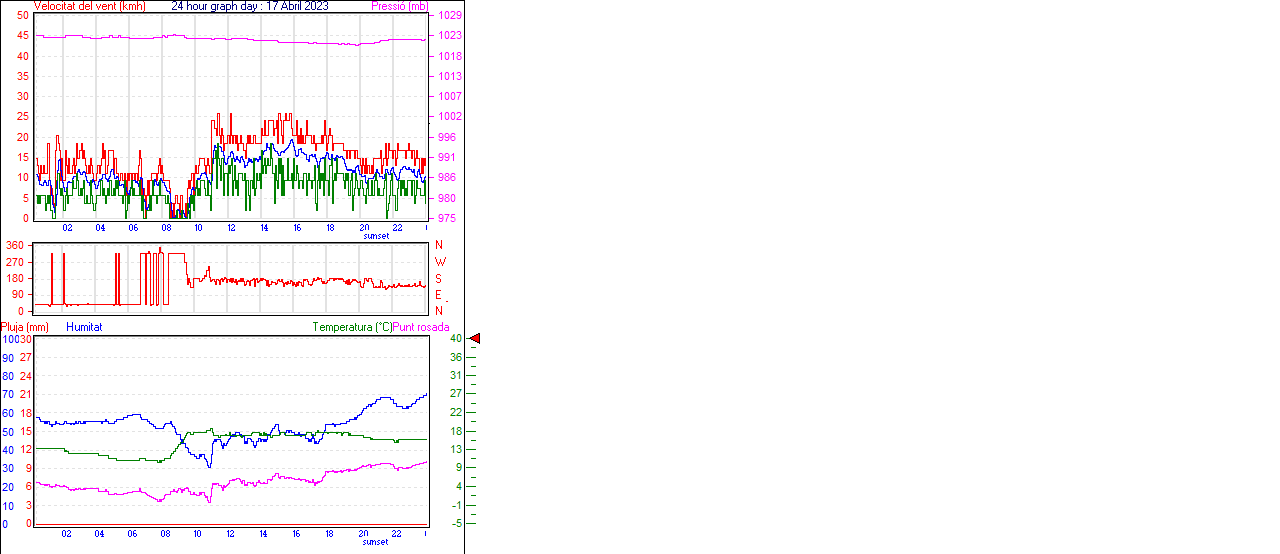
Task: Click the 'sunset' label under the wind graph
Action: 377,235
